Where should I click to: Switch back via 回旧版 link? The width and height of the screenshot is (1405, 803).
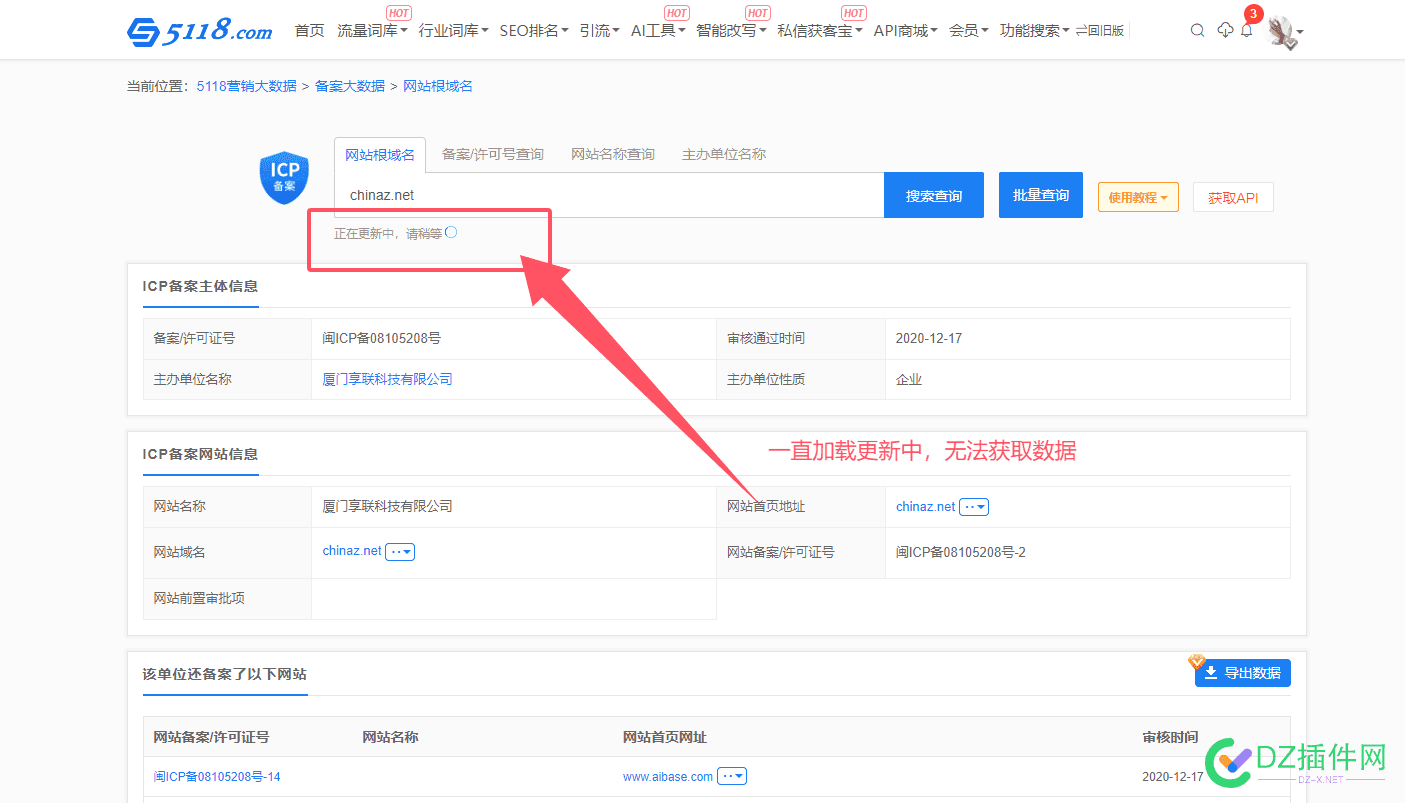(x=1100, y=31)
